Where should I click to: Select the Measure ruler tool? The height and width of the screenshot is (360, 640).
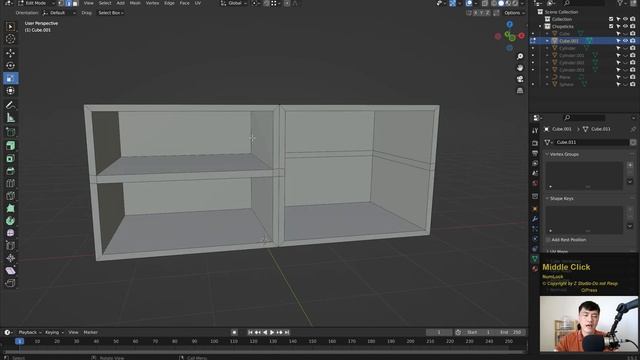11,118
